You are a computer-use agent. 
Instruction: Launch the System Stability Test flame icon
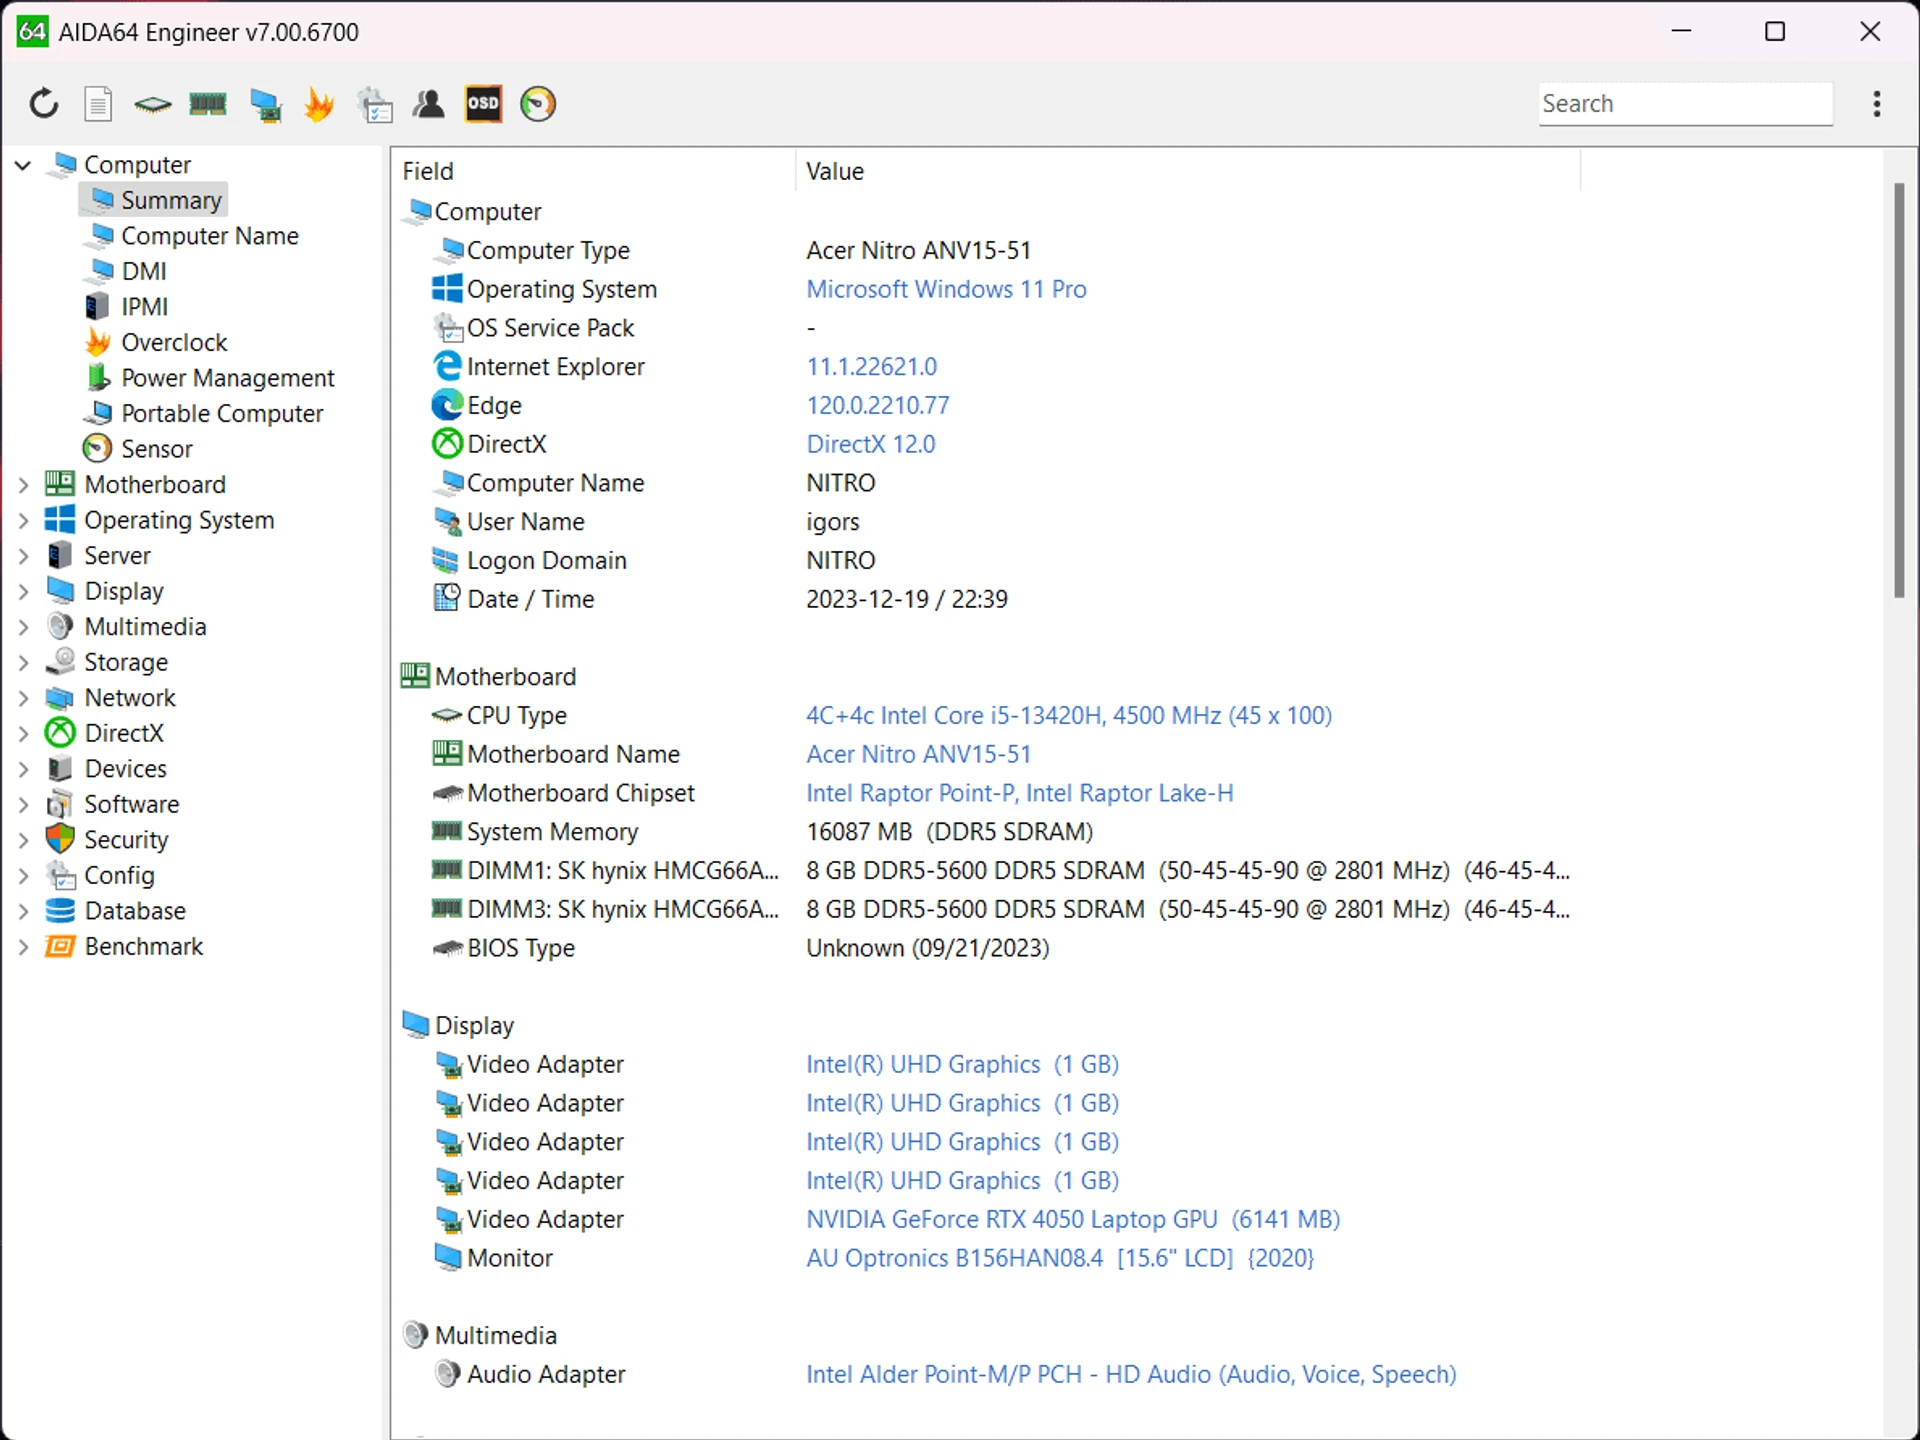point(319,104)
